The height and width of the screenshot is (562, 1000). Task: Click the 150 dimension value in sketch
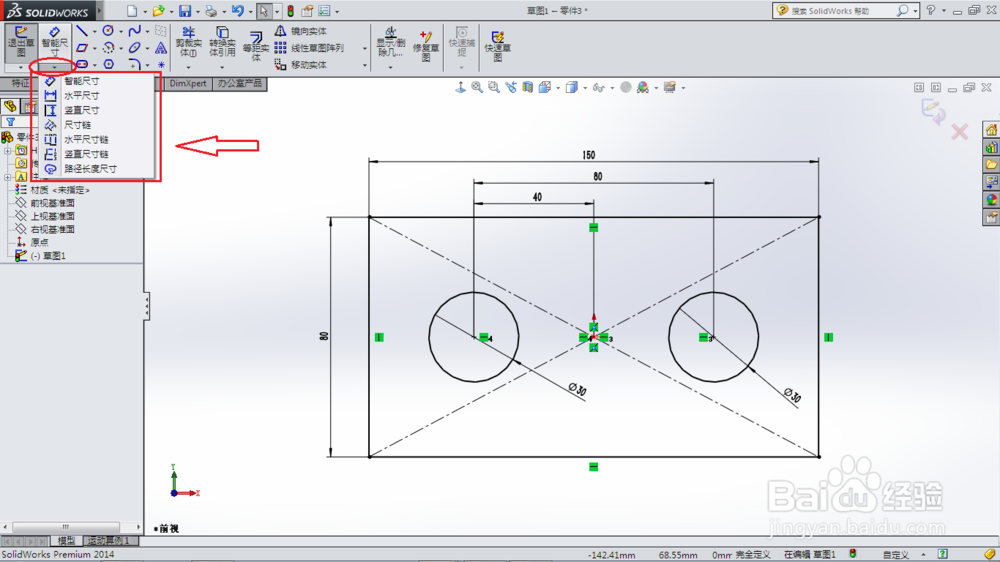pos(589,155)
